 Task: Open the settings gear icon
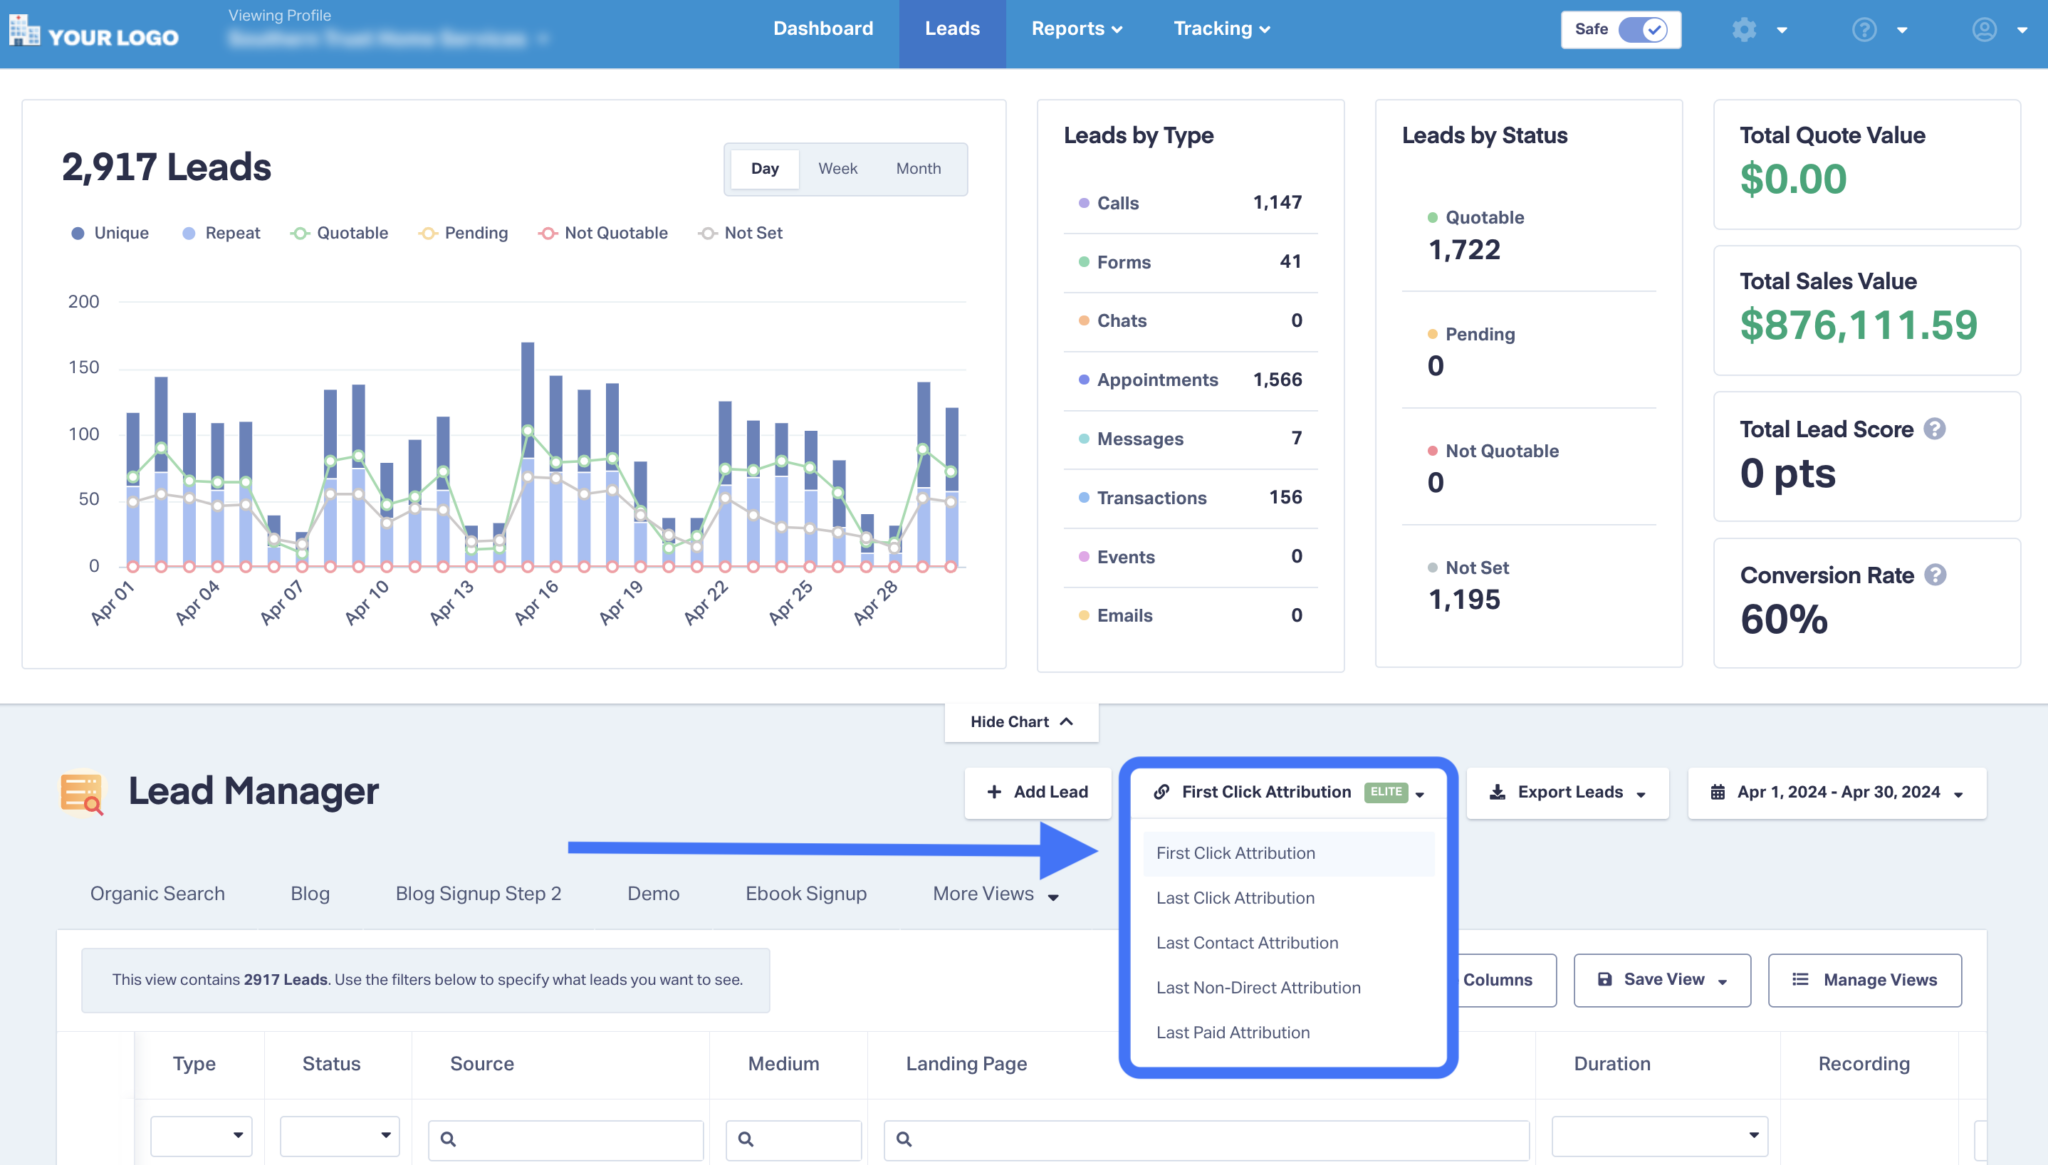1744,29
